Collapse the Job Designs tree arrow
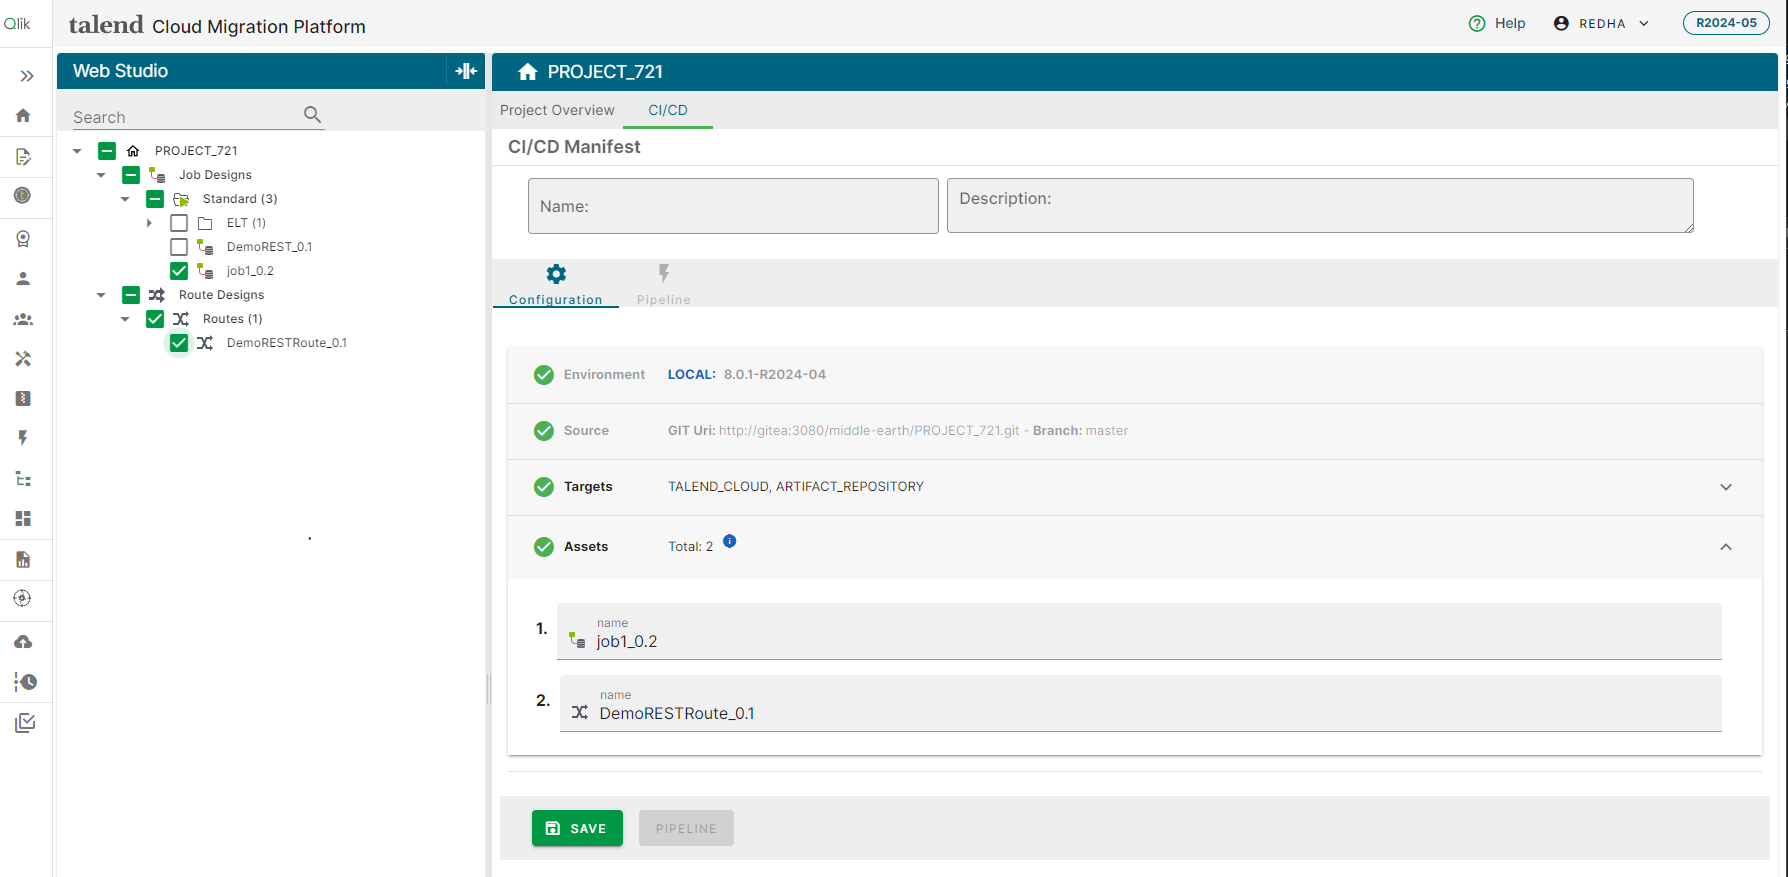 click(x=101, y=175)
